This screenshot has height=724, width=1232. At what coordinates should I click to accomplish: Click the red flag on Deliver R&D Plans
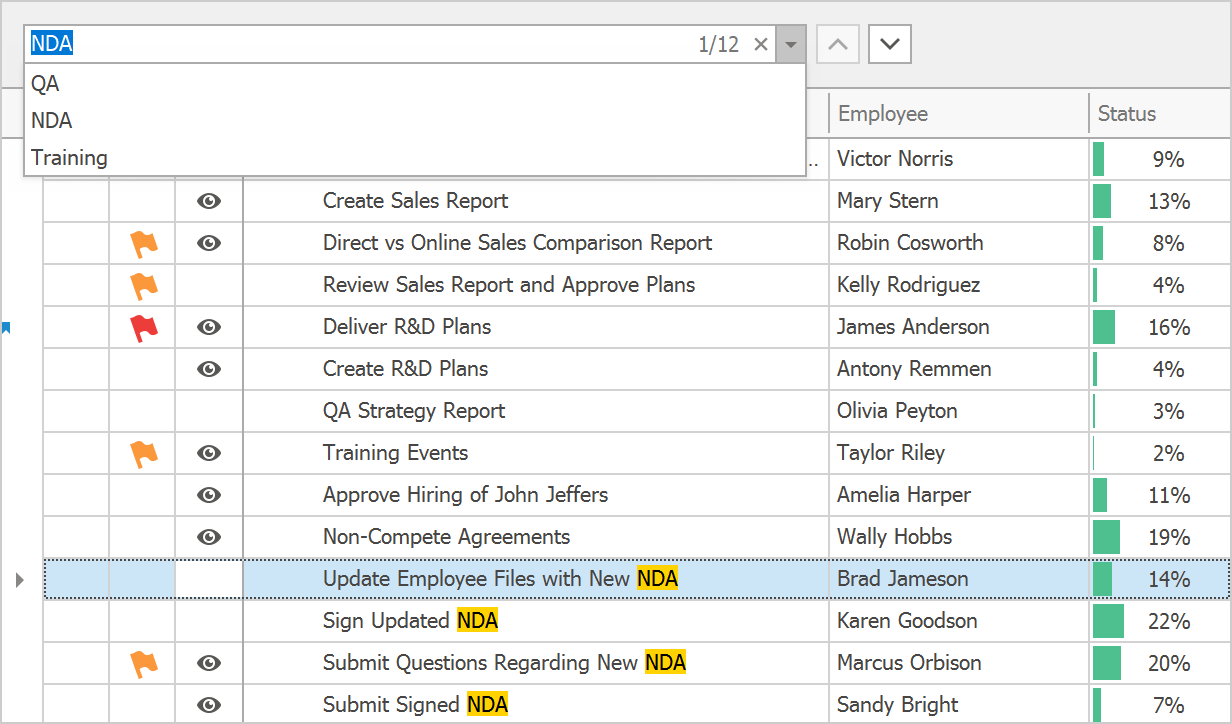point(144,328)
